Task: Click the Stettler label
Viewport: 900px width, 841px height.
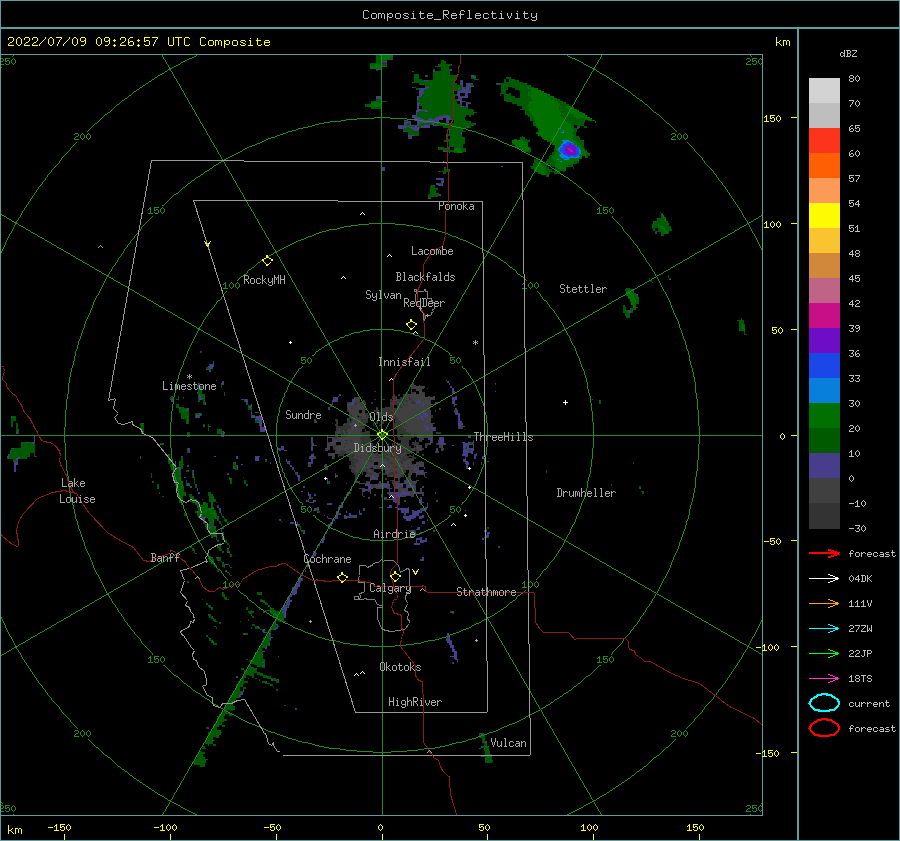Action: pyautogui.click(x=583, y=289)
